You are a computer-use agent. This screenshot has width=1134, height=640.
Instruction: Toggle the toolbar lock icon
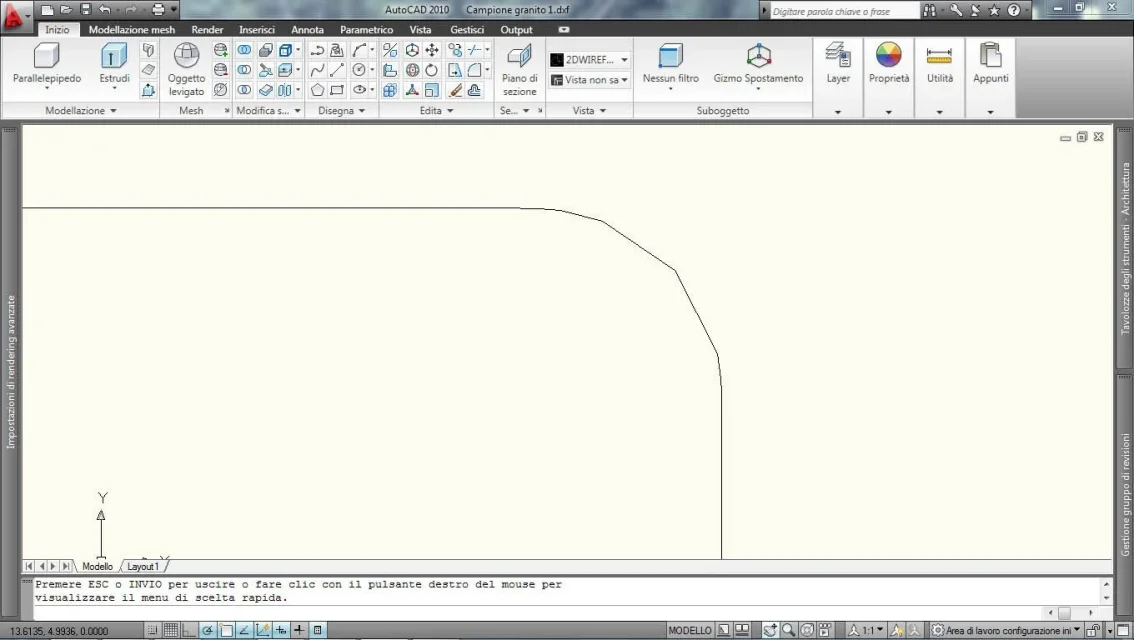1094,631
